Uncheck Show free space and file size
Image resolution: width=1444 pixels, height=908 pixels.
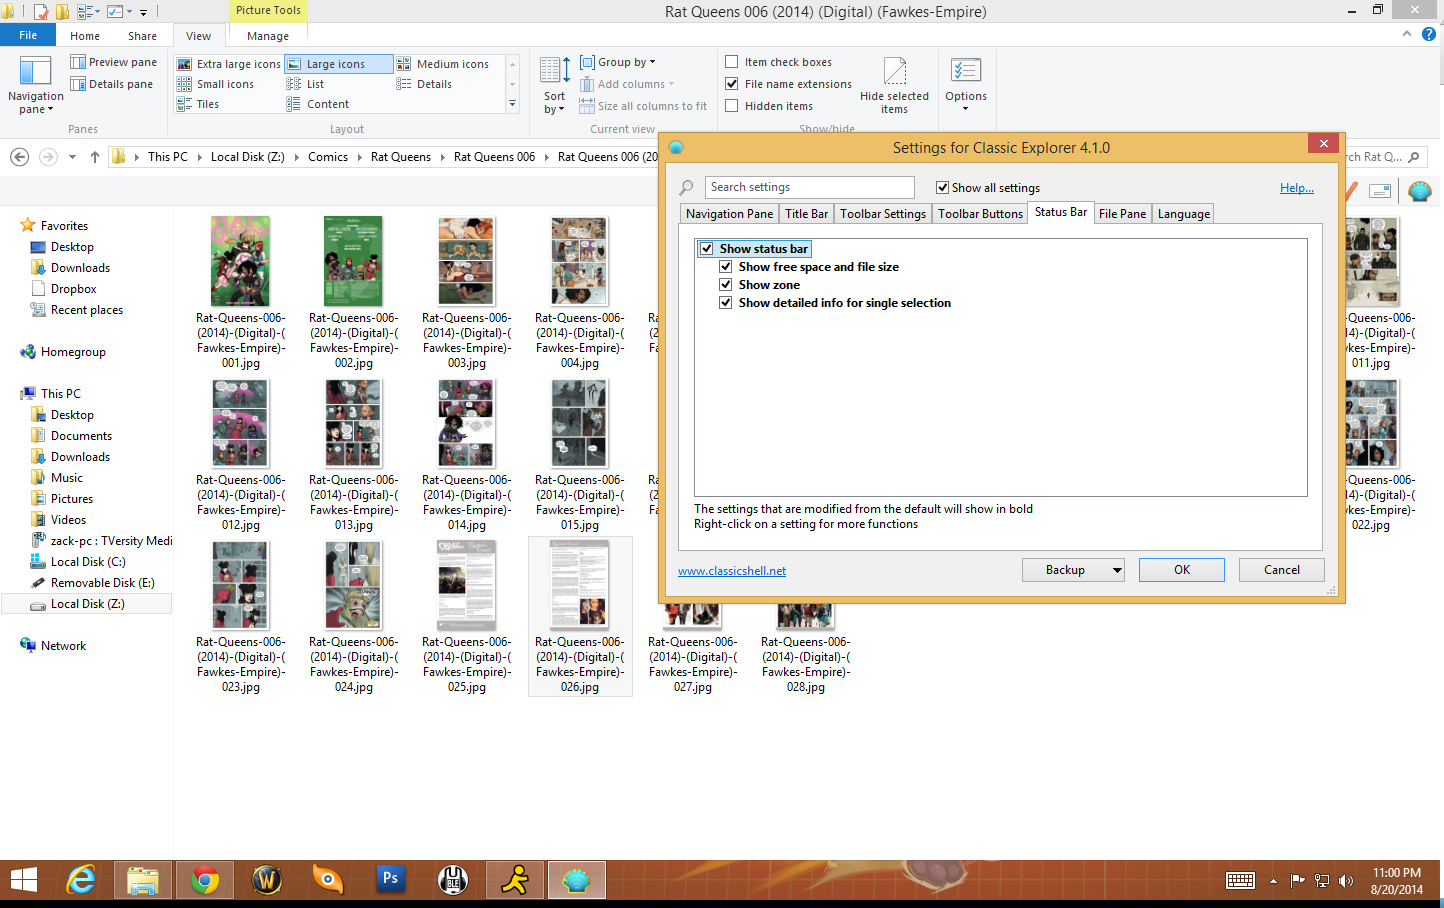(x=726, y=267)
